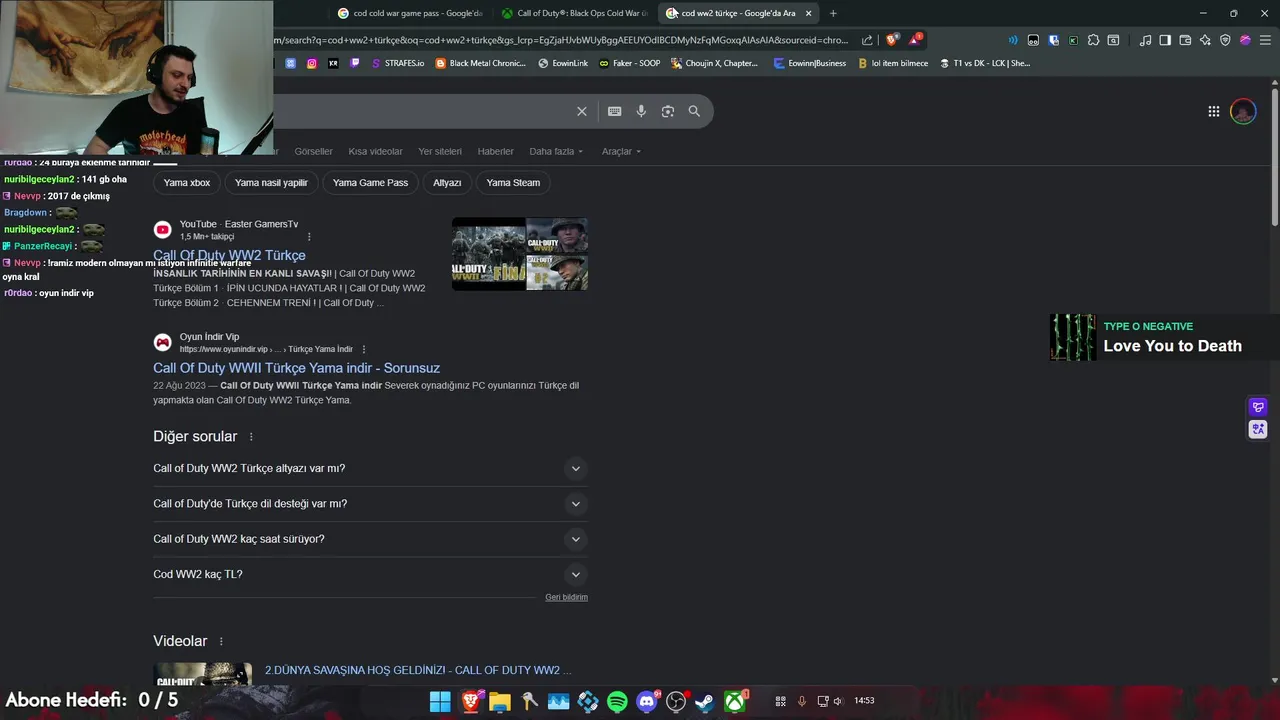The width and height of the screenshot is (1280, 720).
Task: Switch to the Haberler results tab
Action: click(495, 151)
